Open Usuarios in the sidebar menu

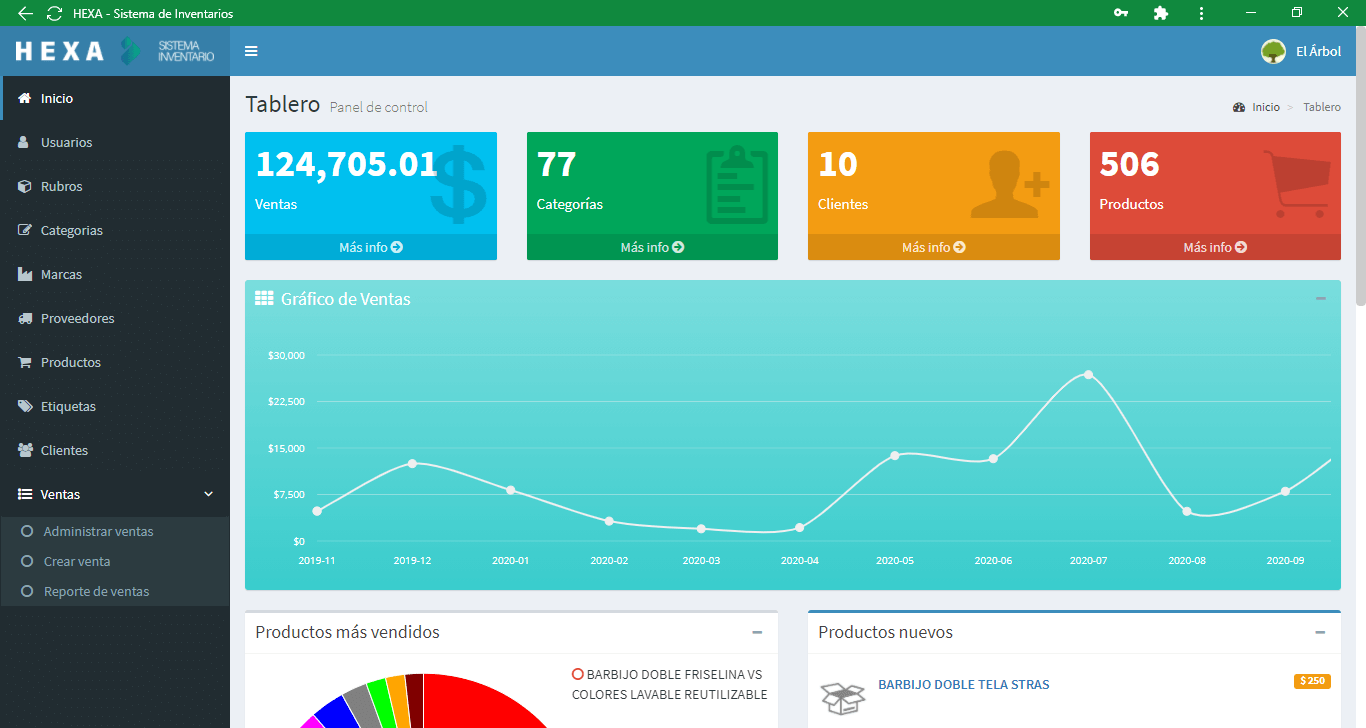66,143
